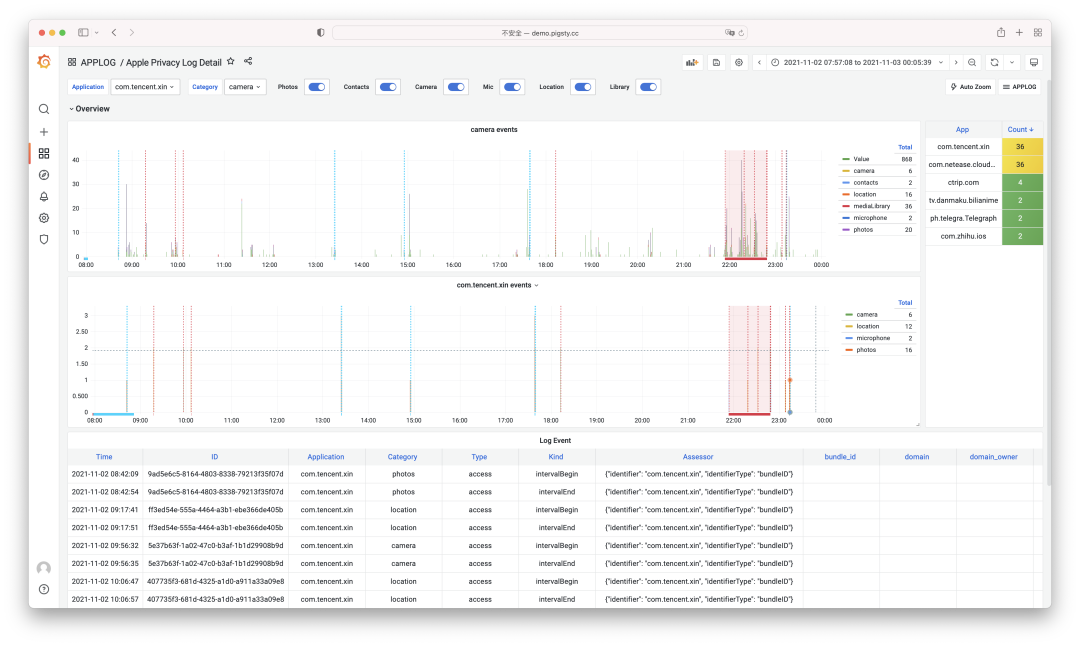Disable the Camera toggle

coord(456,87)
